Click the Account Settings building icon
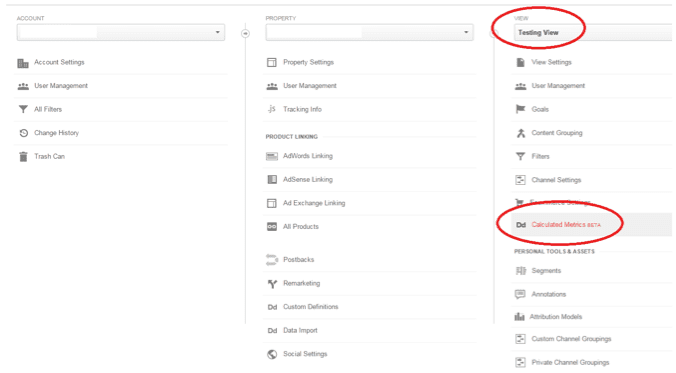 23,63
